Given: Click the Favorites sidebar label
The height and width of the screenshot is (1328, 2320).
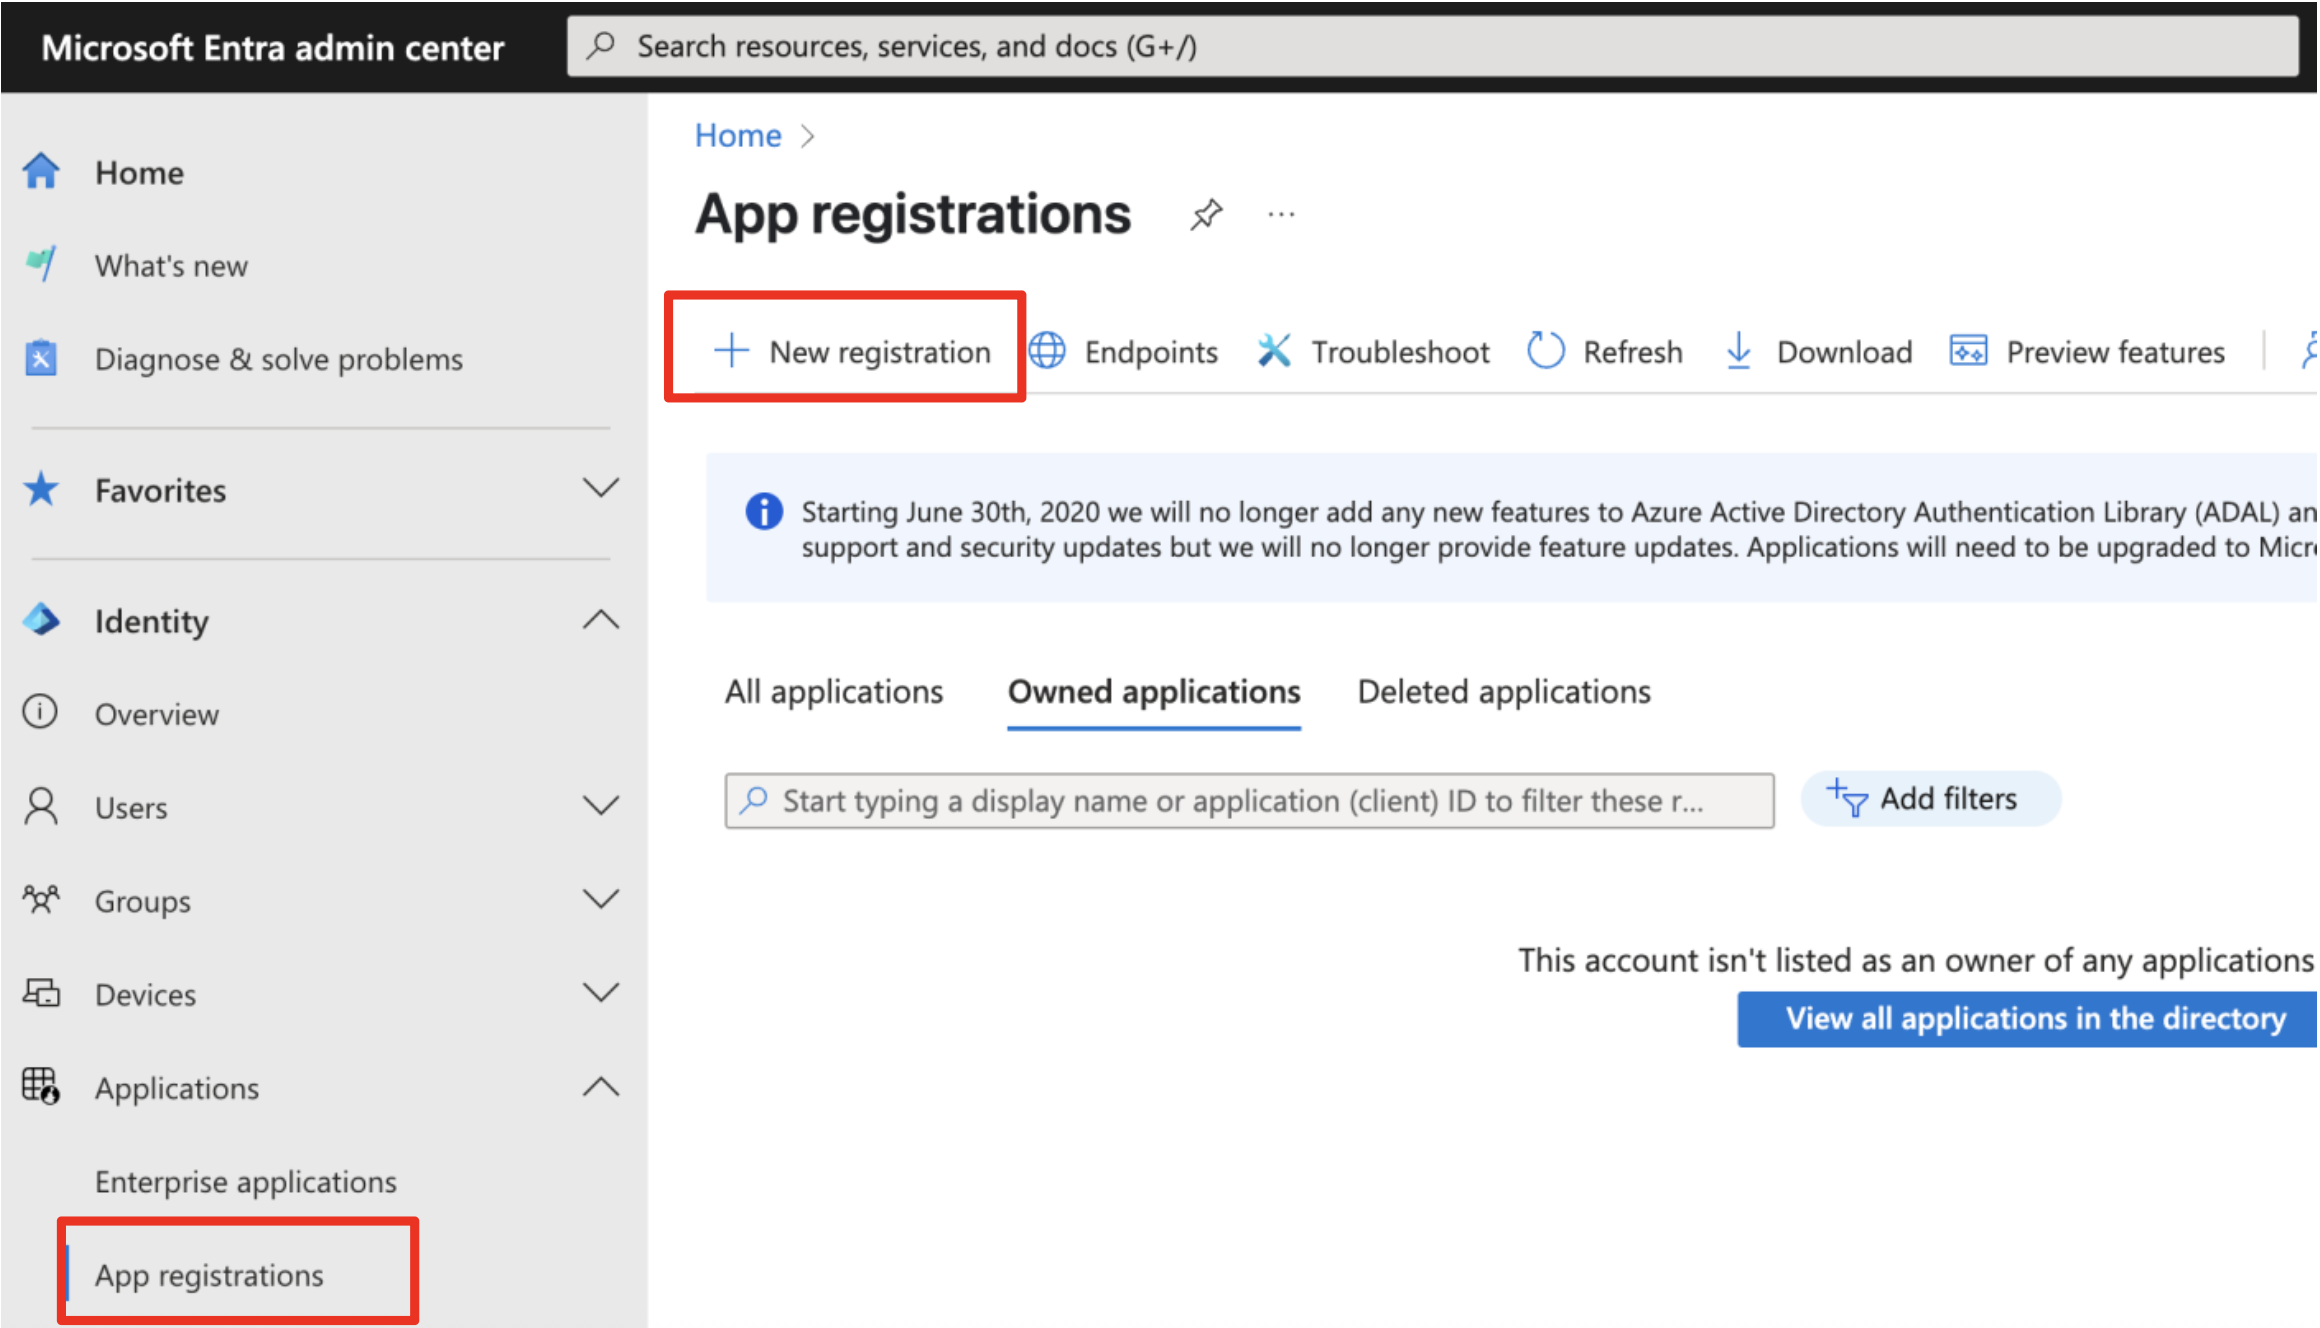Looking at the screenshot, I should pos(160,490).
